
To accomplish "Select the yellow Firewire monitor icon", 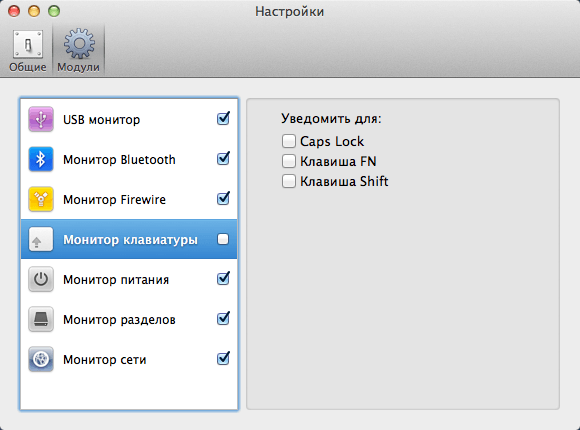I will coord(41,199).
